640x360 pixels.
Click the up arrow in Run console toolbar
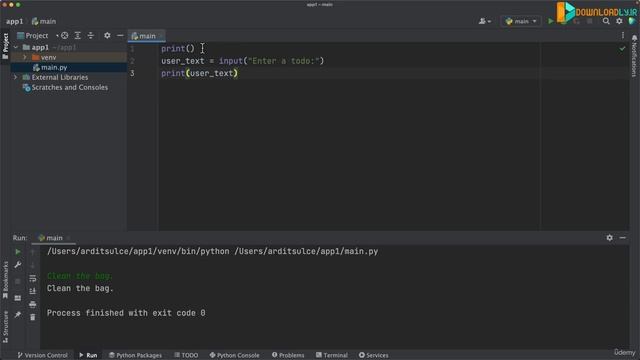coord(33,252)
